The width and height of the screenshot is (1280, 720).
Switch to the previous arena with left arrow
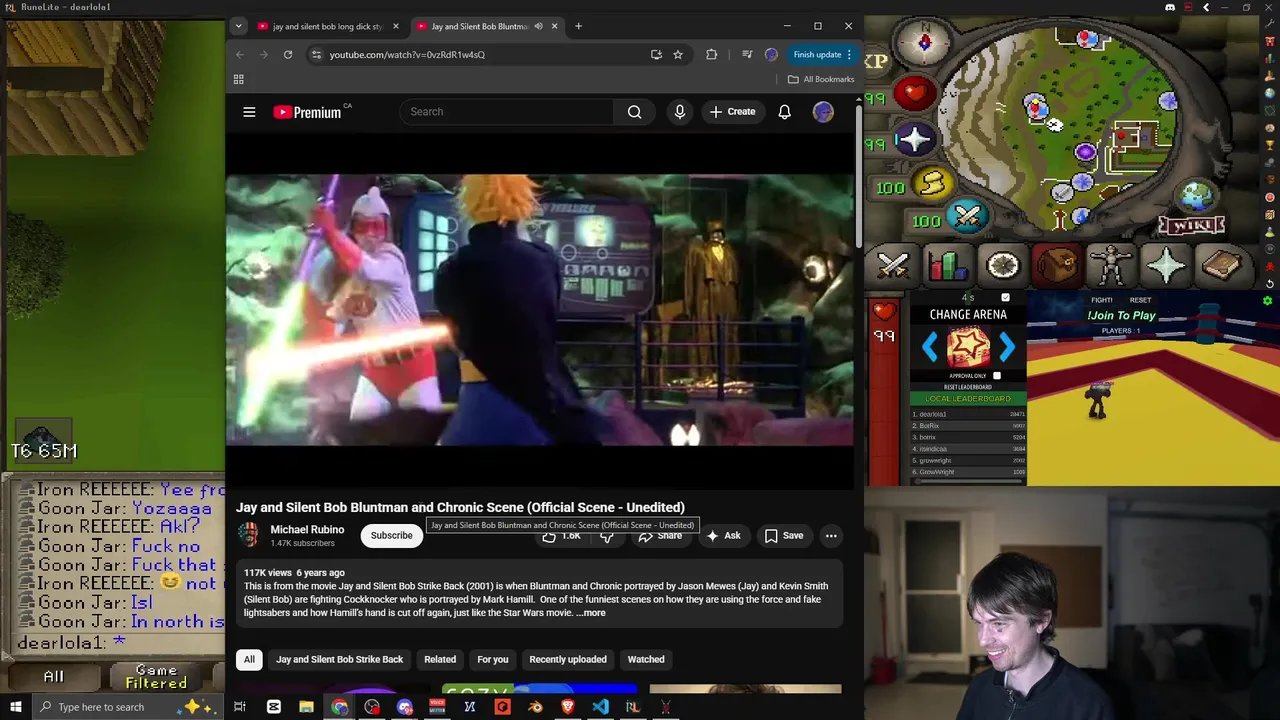[x=930, y=347]
